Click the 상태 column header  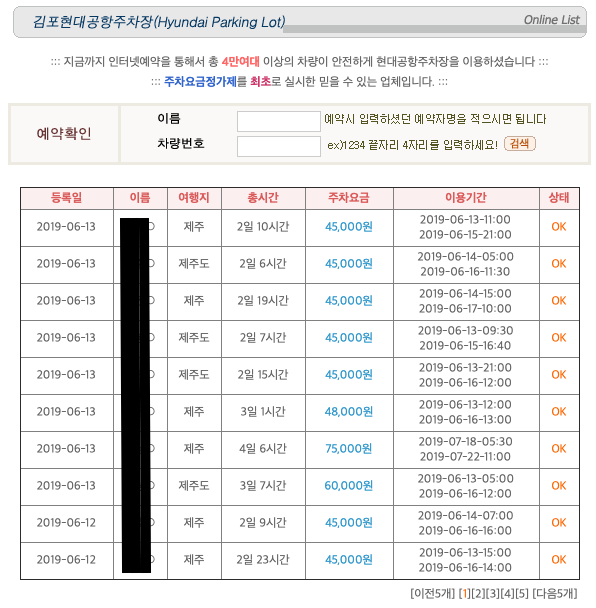click(559, 198)
